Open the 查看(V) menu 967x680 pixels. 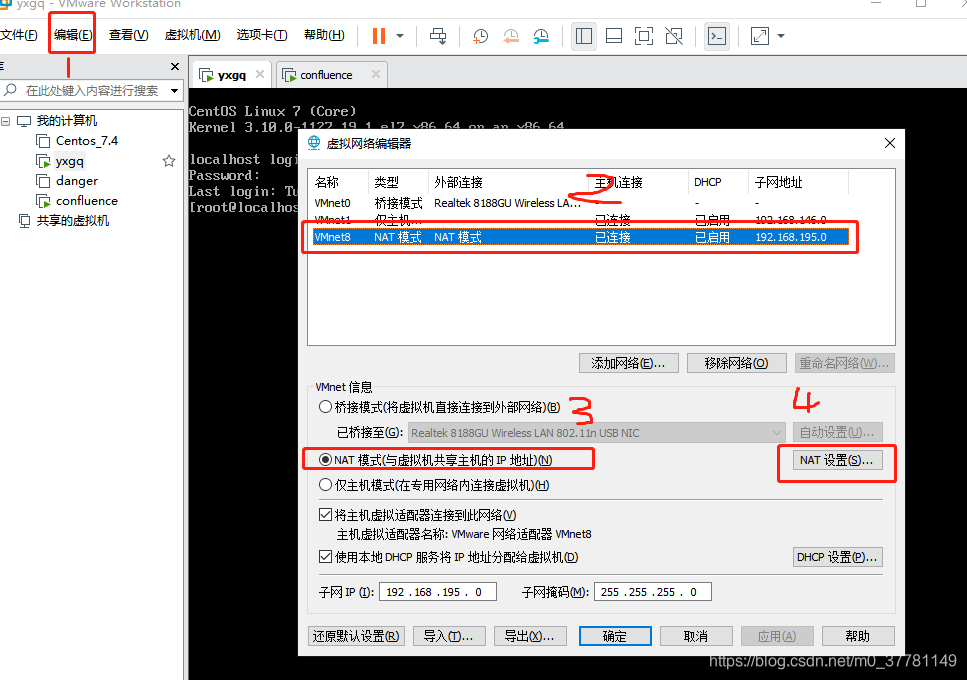pyautogui.click(x=128, y=35)
